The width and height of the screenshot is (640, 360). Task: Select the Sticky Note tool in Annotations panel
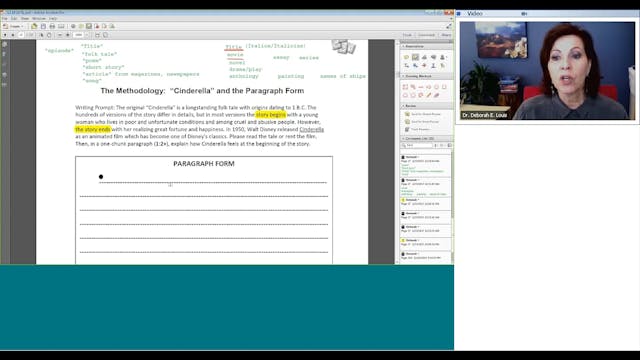(x=406, y=57)
